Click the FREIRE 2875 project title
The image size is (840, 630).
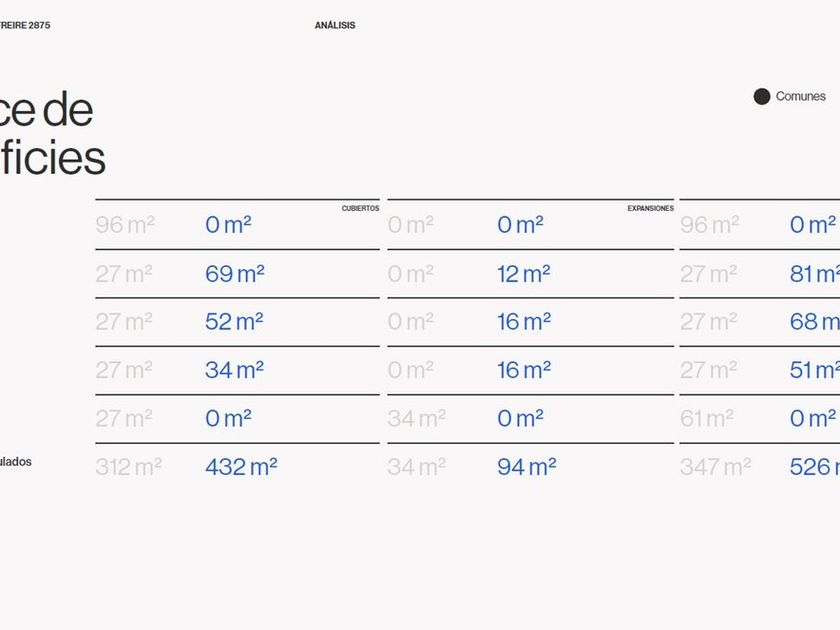pos(24,26)
